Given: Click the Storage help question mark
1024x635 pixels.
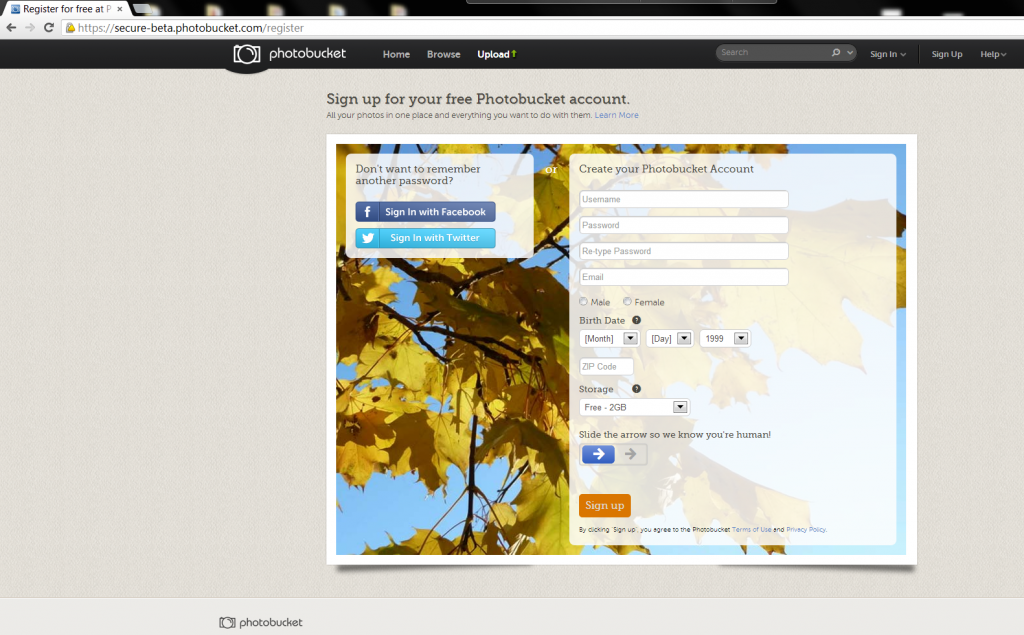Looking at the screenshot, I should tap(636, 389).
